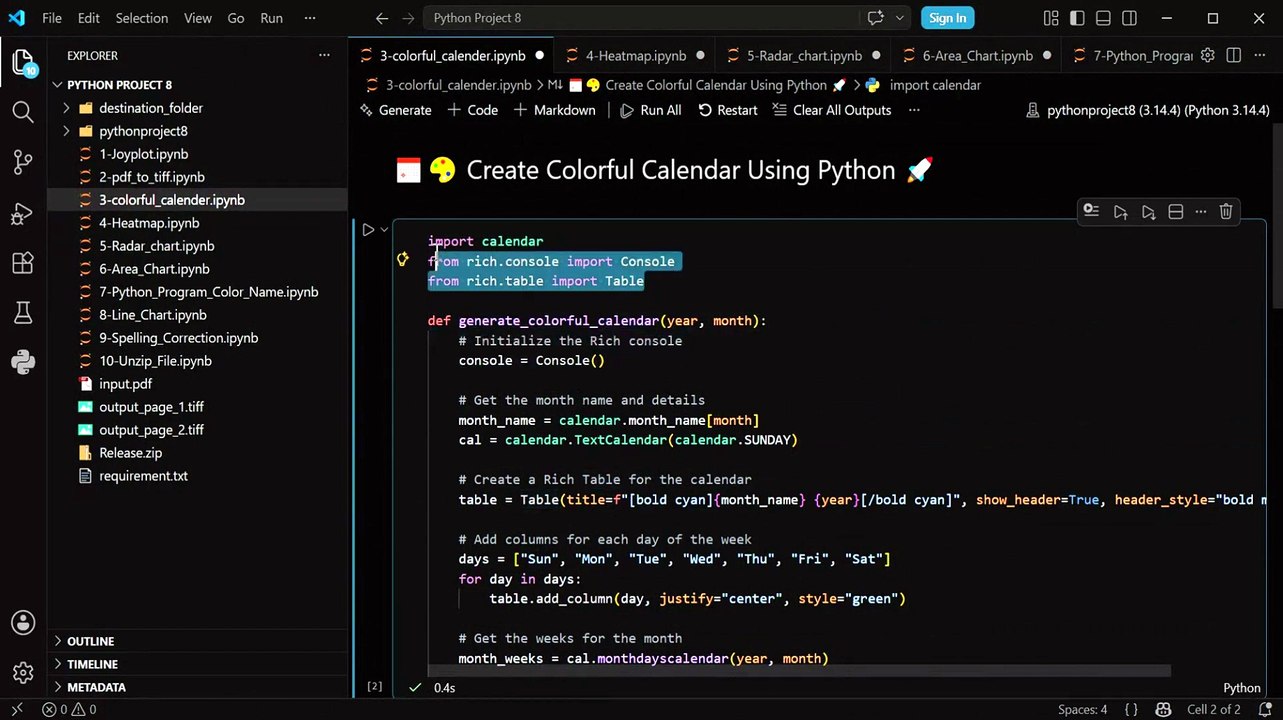Switch to the 6-Area_Chart.ipynb tab
The height and width of the screenshot is (720, 1283).
977,55
